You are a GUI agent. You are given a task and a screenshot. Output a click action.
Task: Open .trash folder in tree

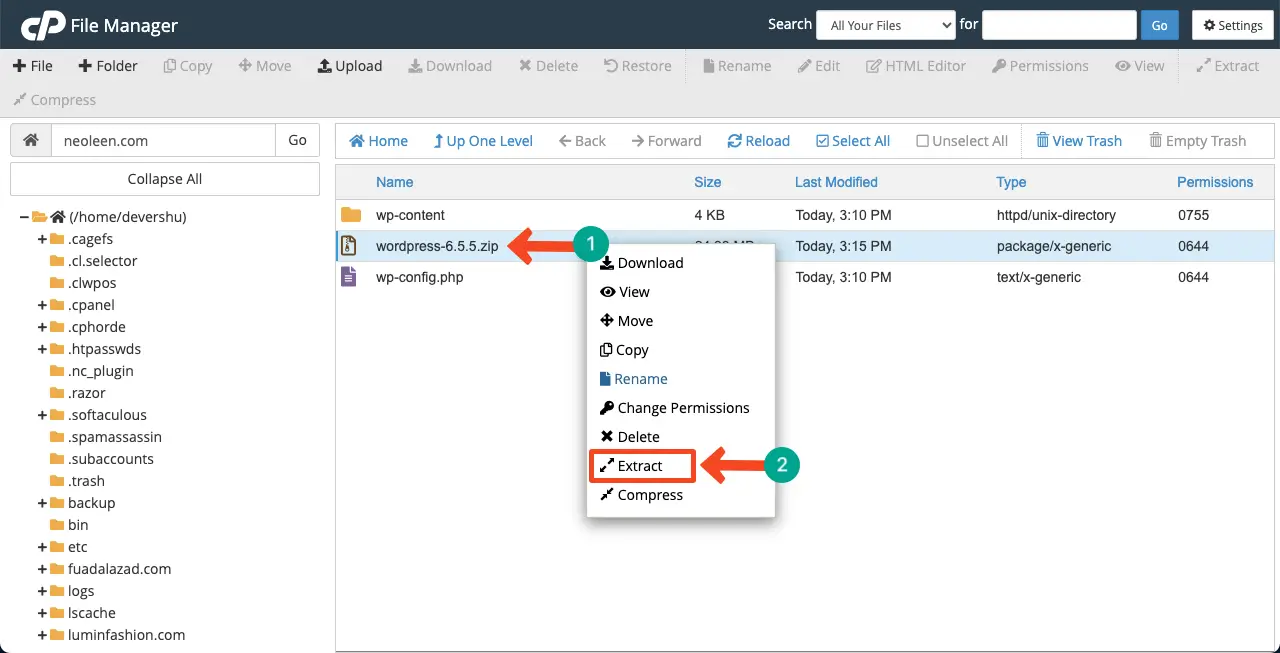[86, 481]
